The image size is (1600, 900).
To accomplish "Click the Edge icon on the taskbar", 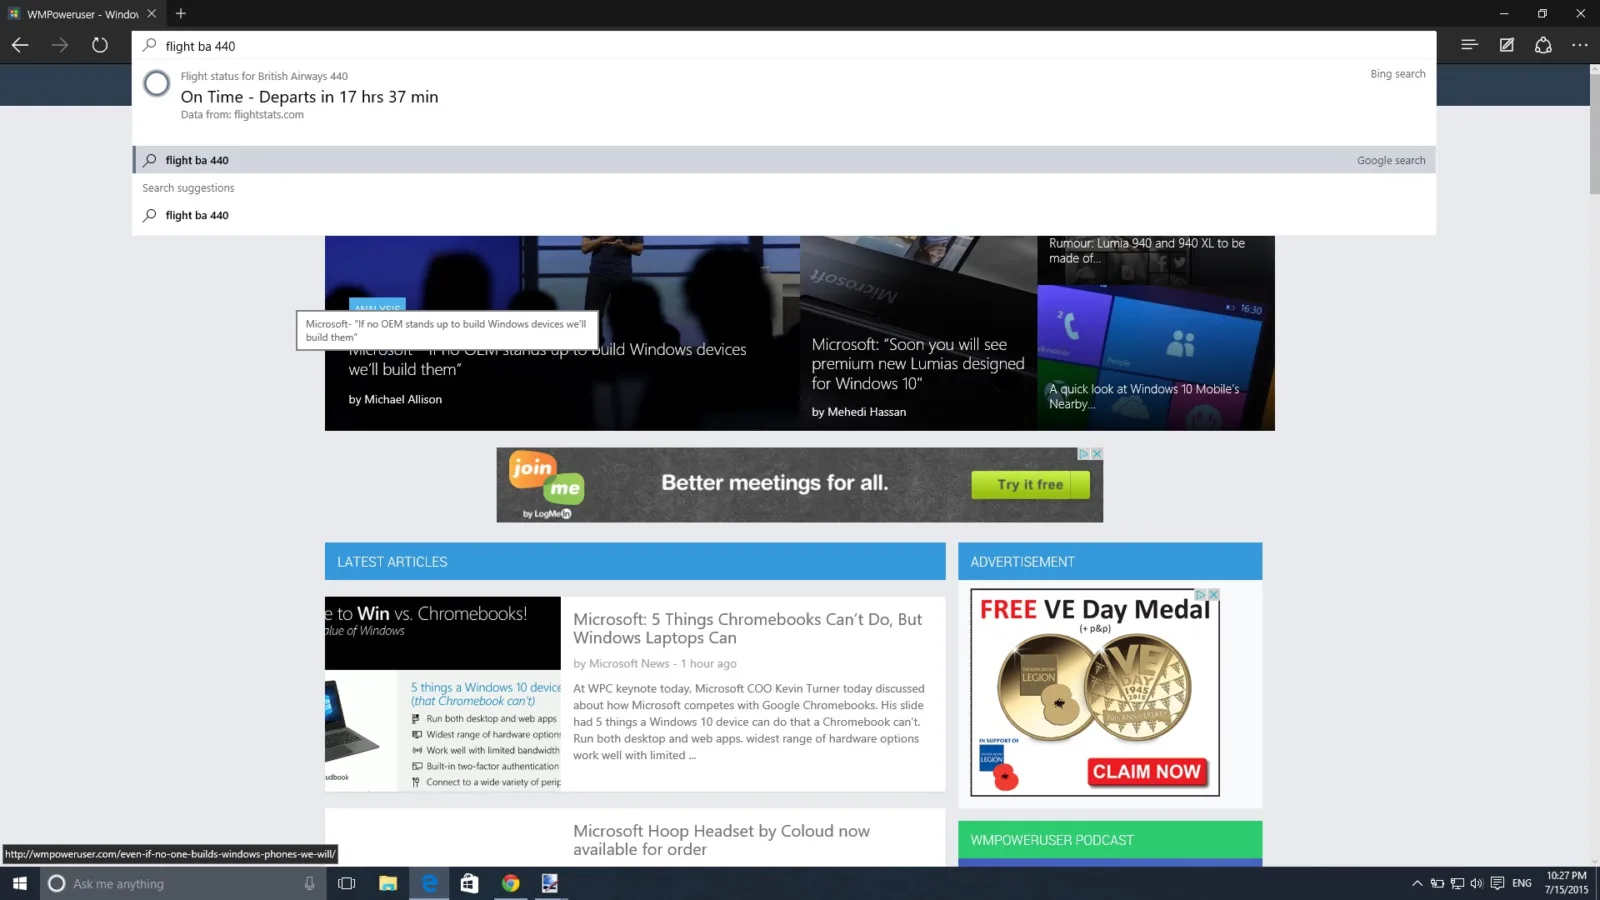I will [x=429, y=884].
